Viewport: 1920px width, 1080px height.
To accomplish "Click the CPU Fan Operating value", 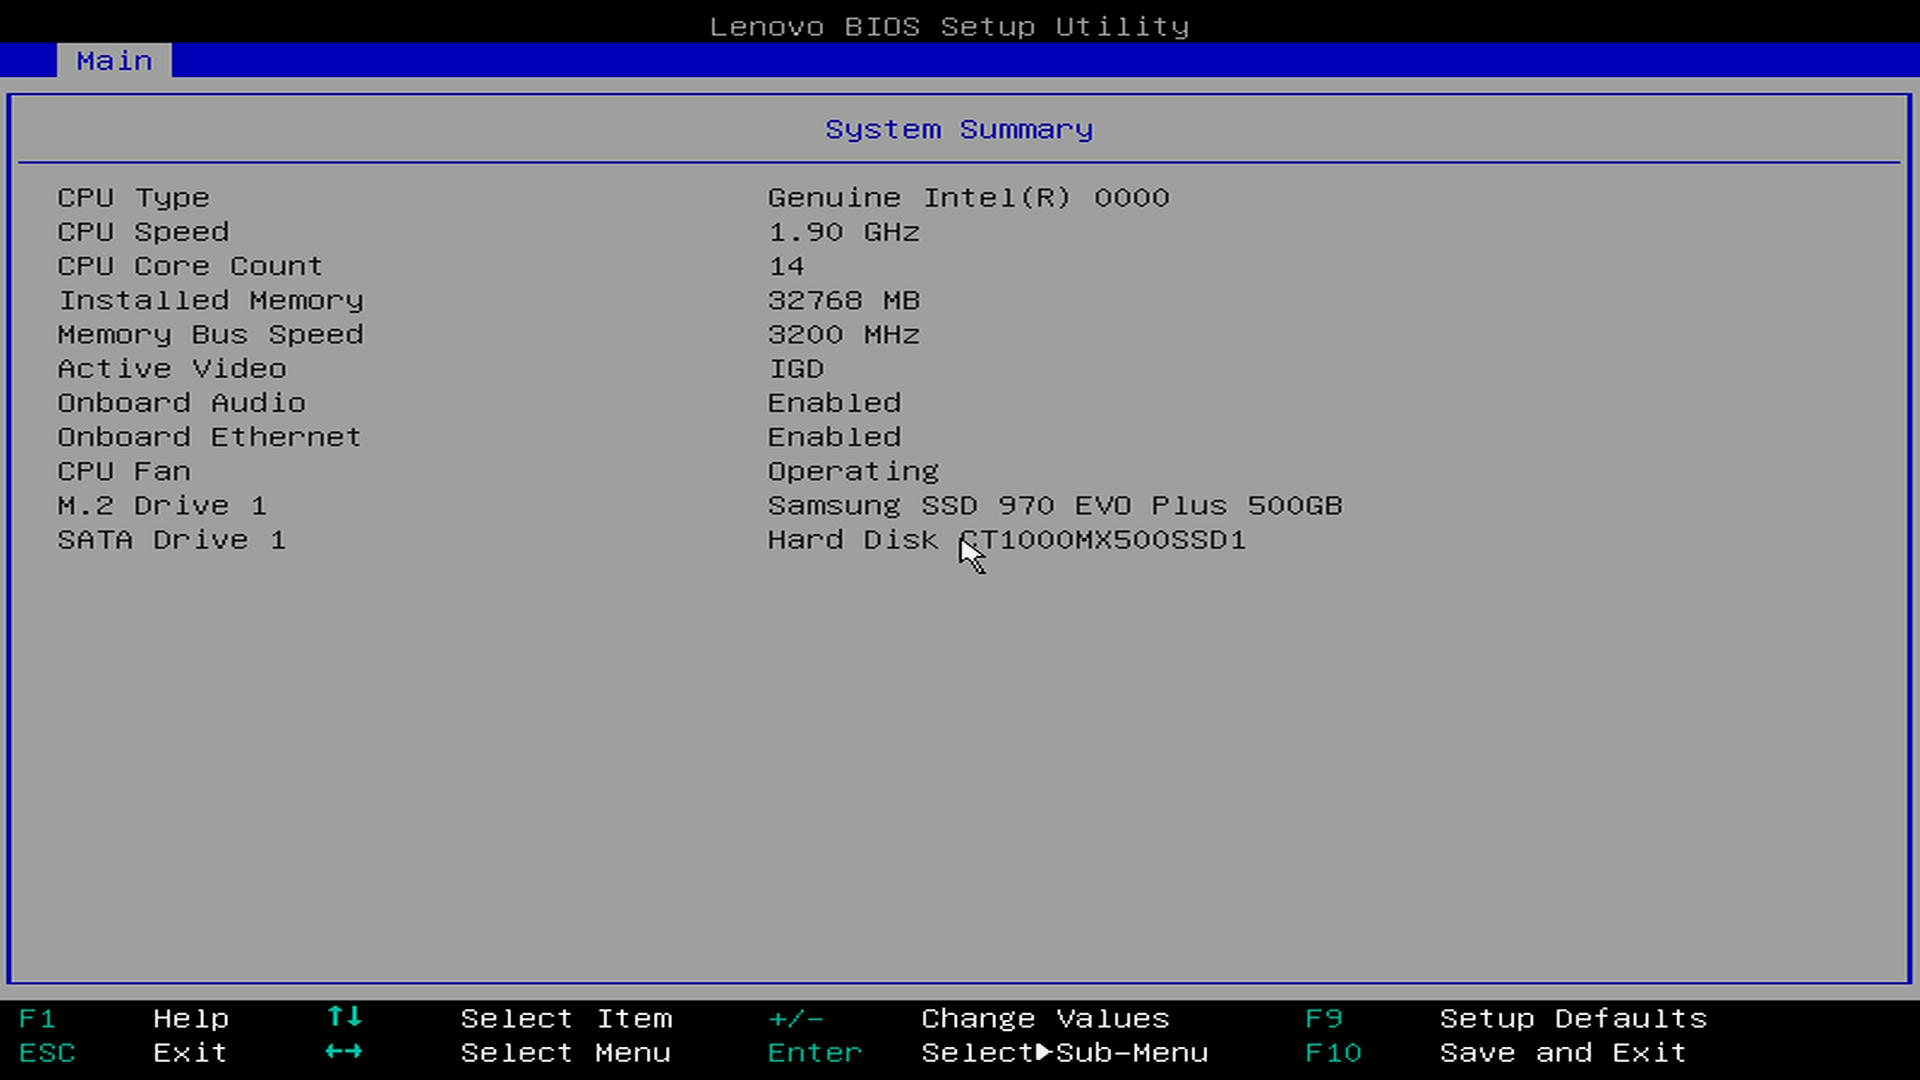I will [x=853, y=471].
